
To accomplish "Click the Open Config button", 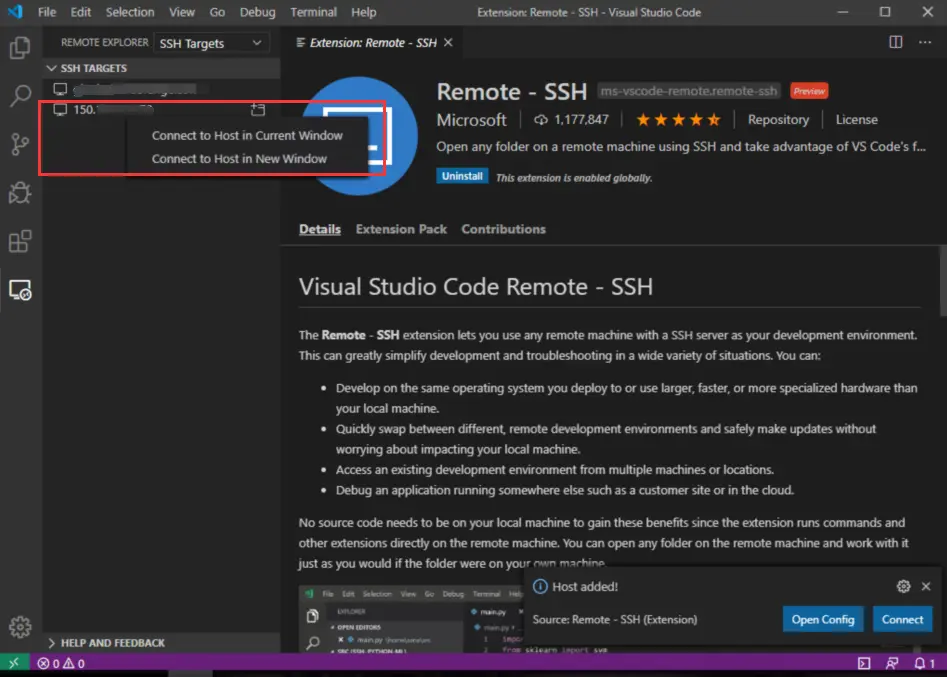I will 823,619.
